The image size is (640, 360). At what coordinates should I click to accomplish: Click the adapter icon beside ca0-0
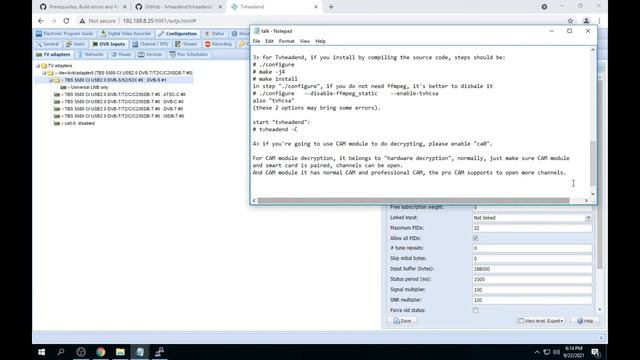click(57, 123)
